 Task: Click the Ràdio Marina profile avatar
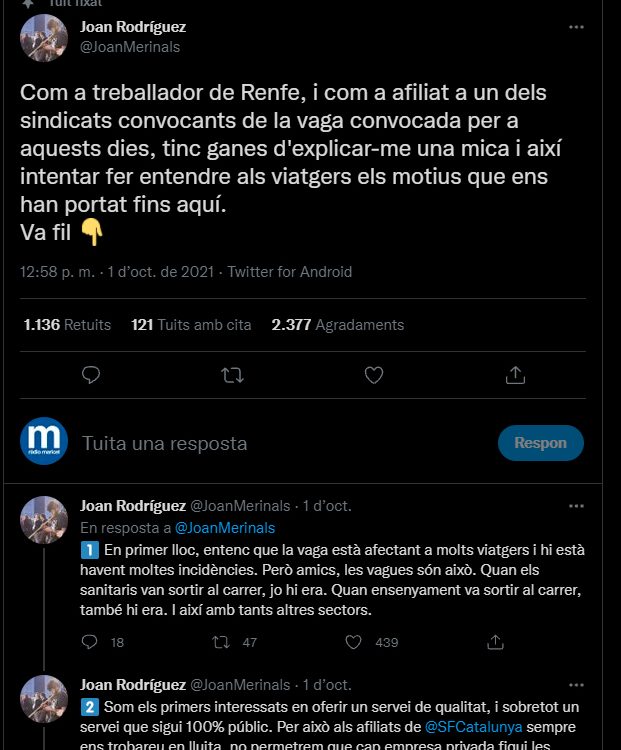(x=44, y=442)
